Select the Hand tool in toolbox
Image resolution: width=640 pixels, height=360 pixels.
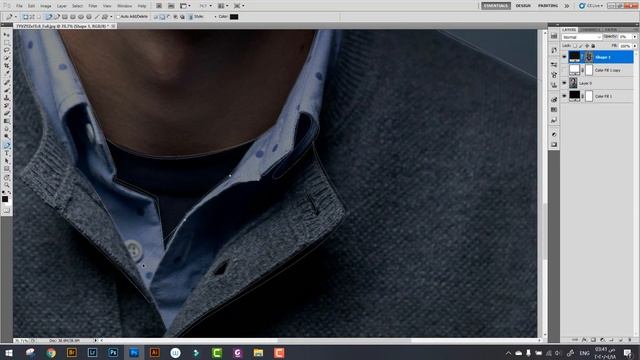[x=7, y=178]
